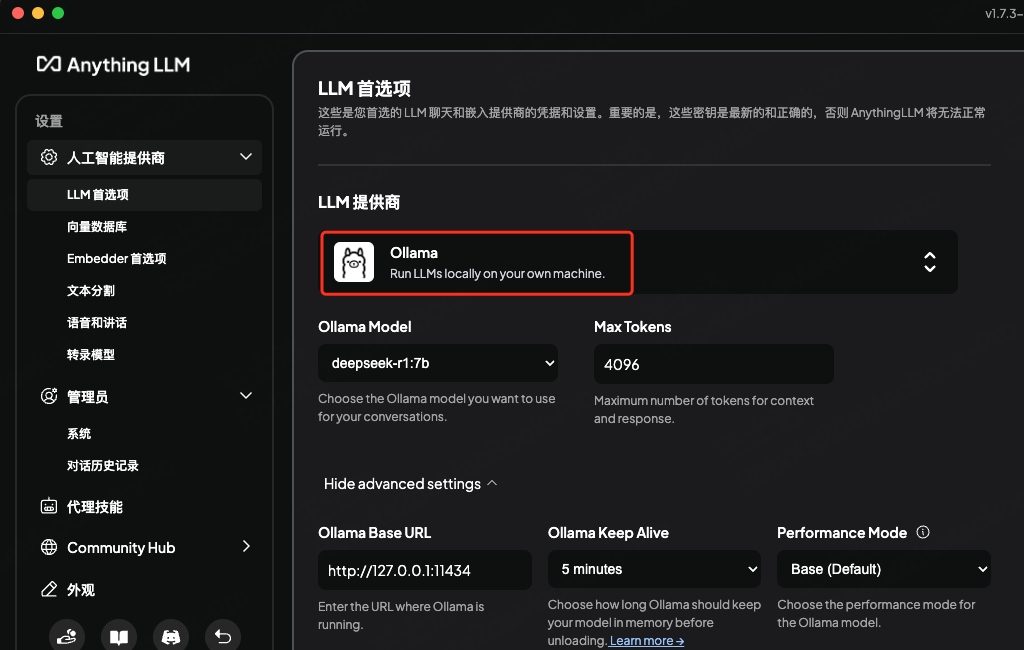This screenshot has height=650, width=1024.
Task: Click the yellow minimize window button
Action: pos(38,13)
